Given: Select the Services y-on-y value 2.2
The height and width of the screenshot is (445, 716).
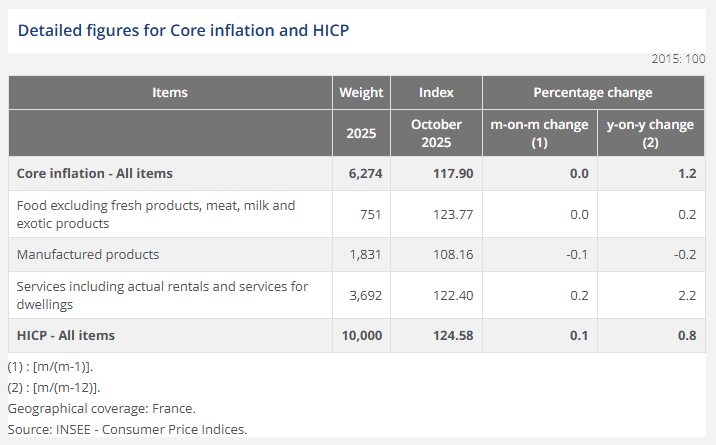Looking at the screenshot, I should pos(687,295).
